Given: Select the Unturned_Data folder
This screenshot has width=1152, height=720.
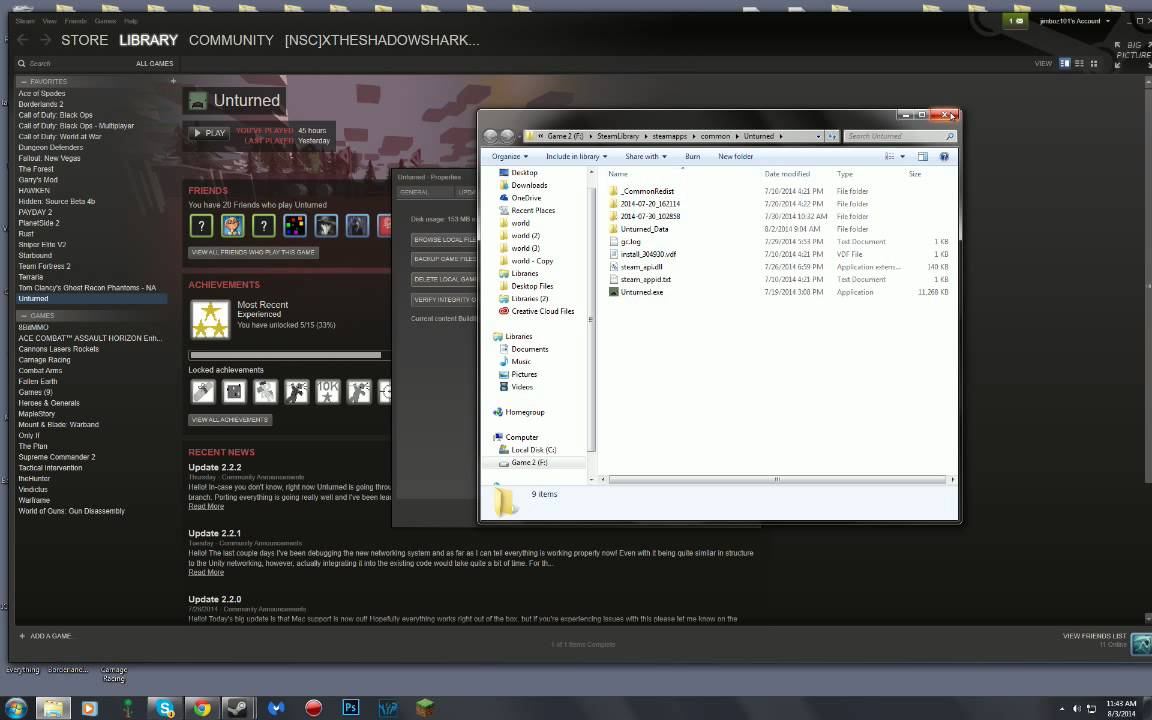Looking at the screenshot, I should coord(638,229).
